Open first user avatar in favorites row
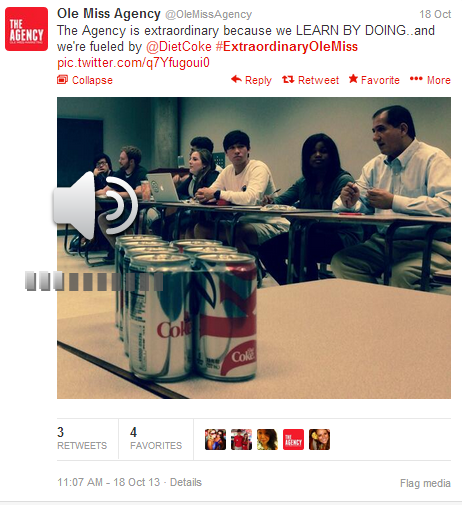 [x=215, y=439]
